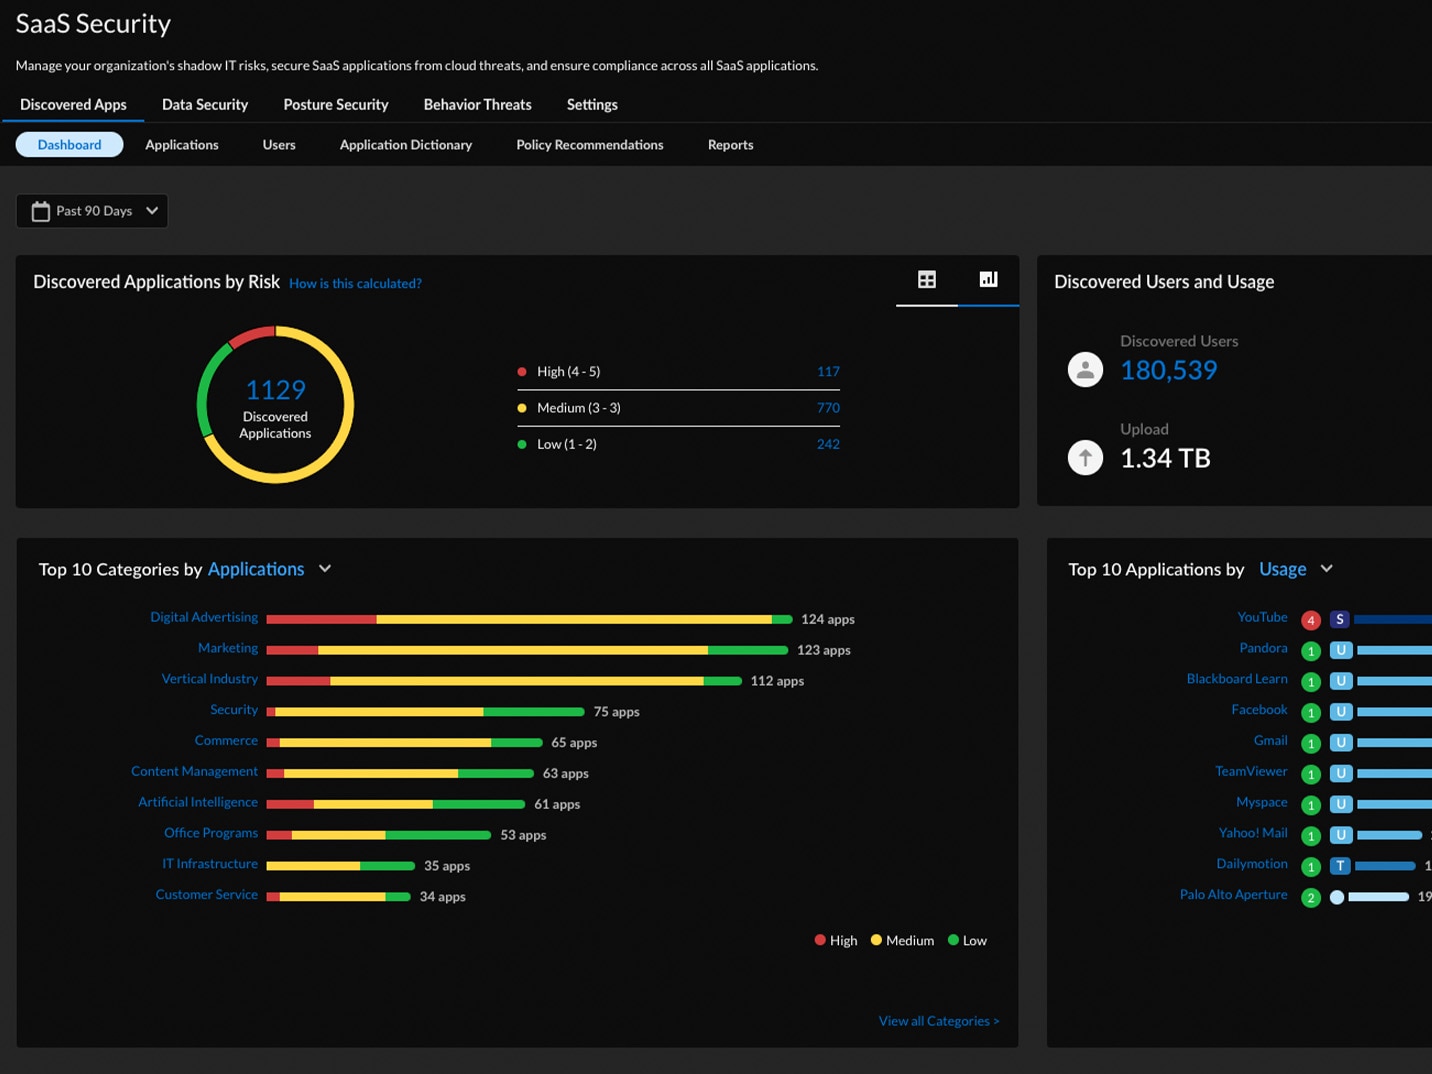The height and width of the screenshot is (1074, 1432).
Task: Click the sanctioned 'S' tag next to YouTube
Action: (1340, 619)
